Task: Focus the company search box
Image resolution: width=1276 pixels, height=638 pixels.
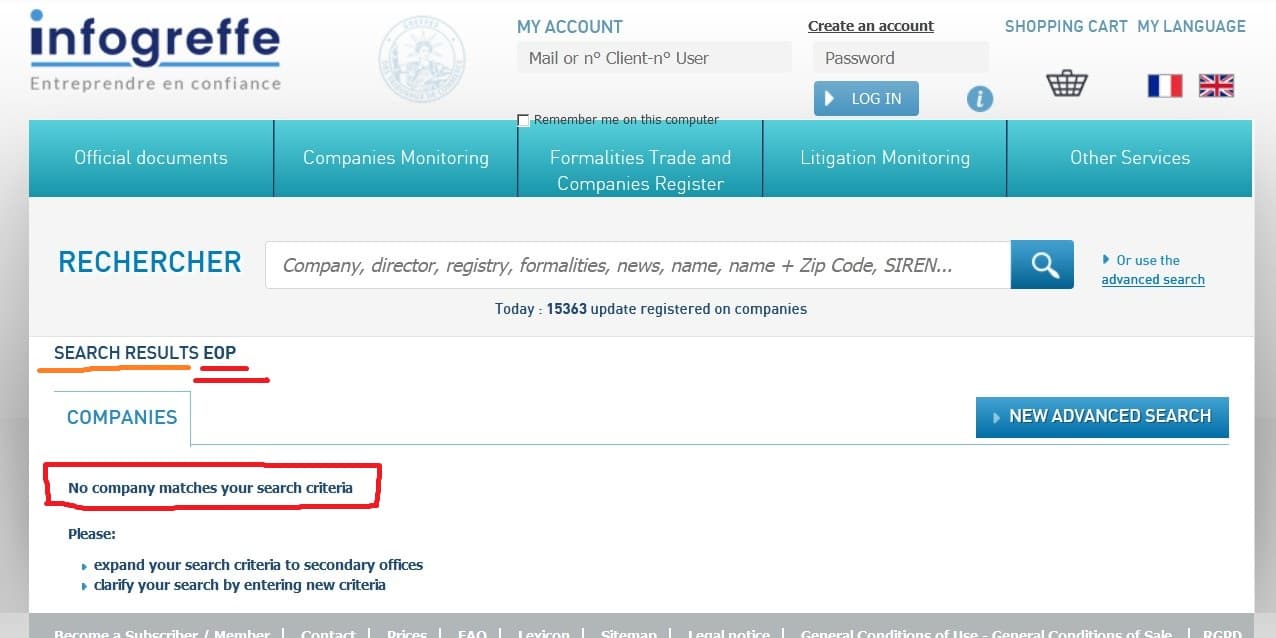Action: [638, 265]
